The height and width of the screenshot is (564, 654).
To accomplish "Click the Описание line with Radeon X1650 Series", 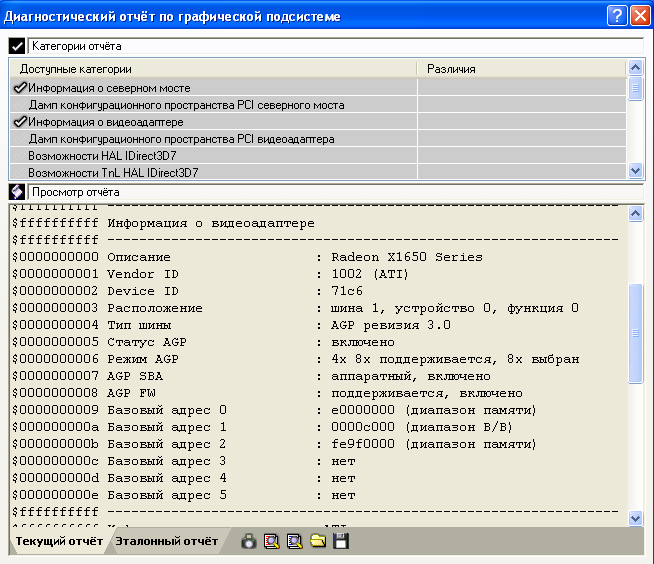I will click(247, 257).
